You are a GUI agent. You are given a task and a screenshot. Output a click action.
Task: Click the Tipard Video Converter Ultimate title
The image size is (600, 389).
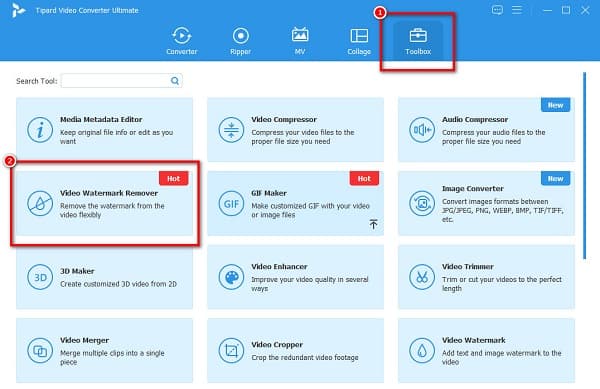[87, 10]
